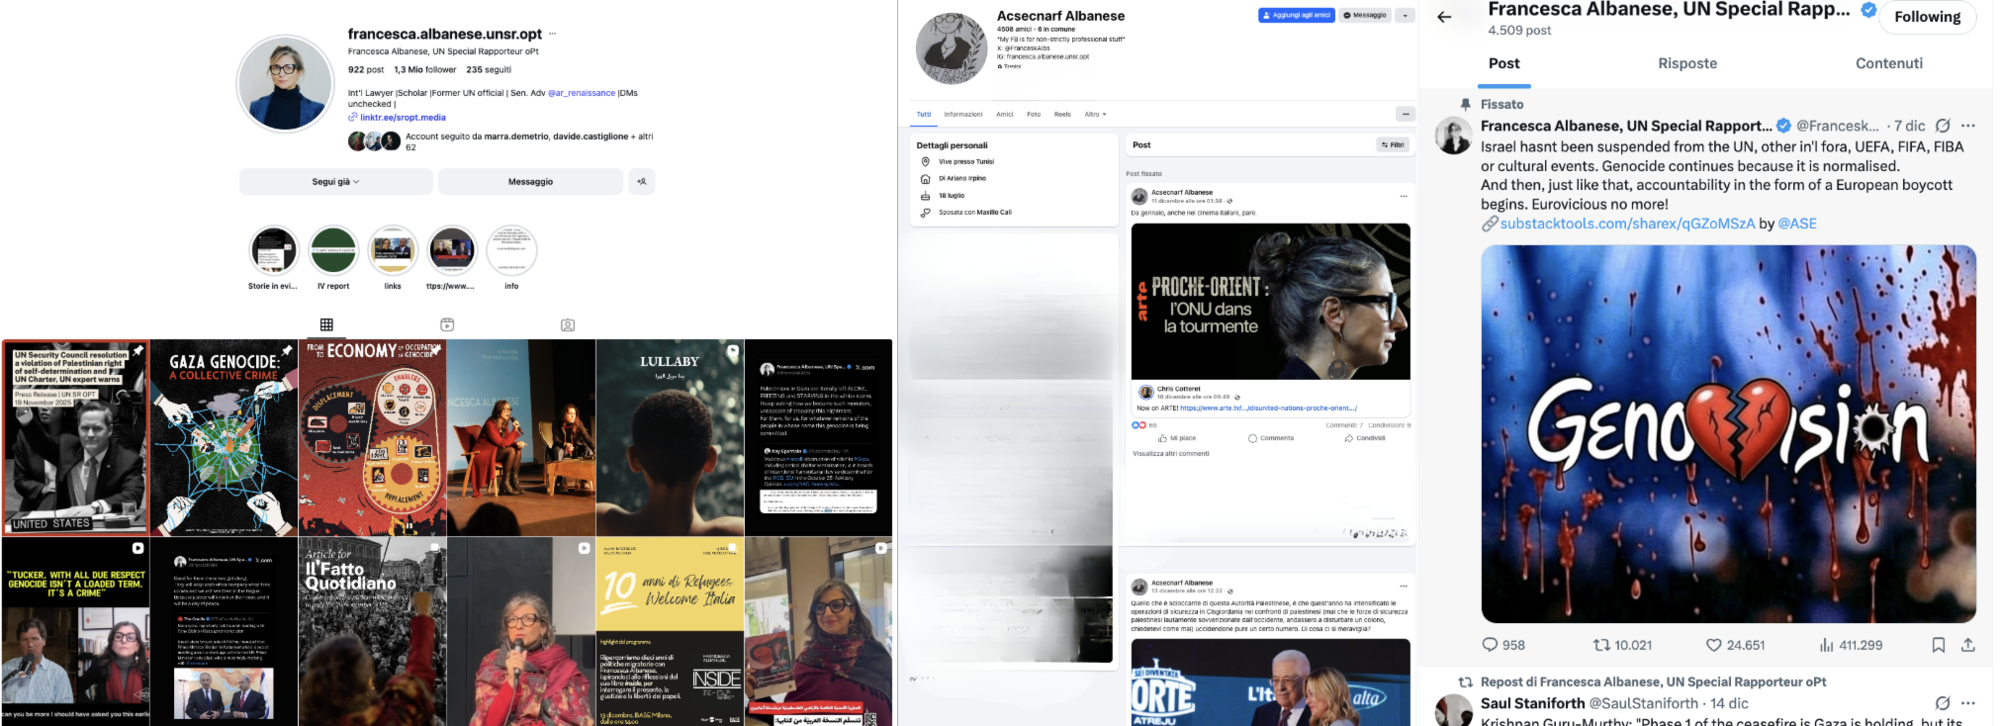Screen dimensions: 2000x726
Task: Open Instagram profile picture
Action: coord(285,84)
